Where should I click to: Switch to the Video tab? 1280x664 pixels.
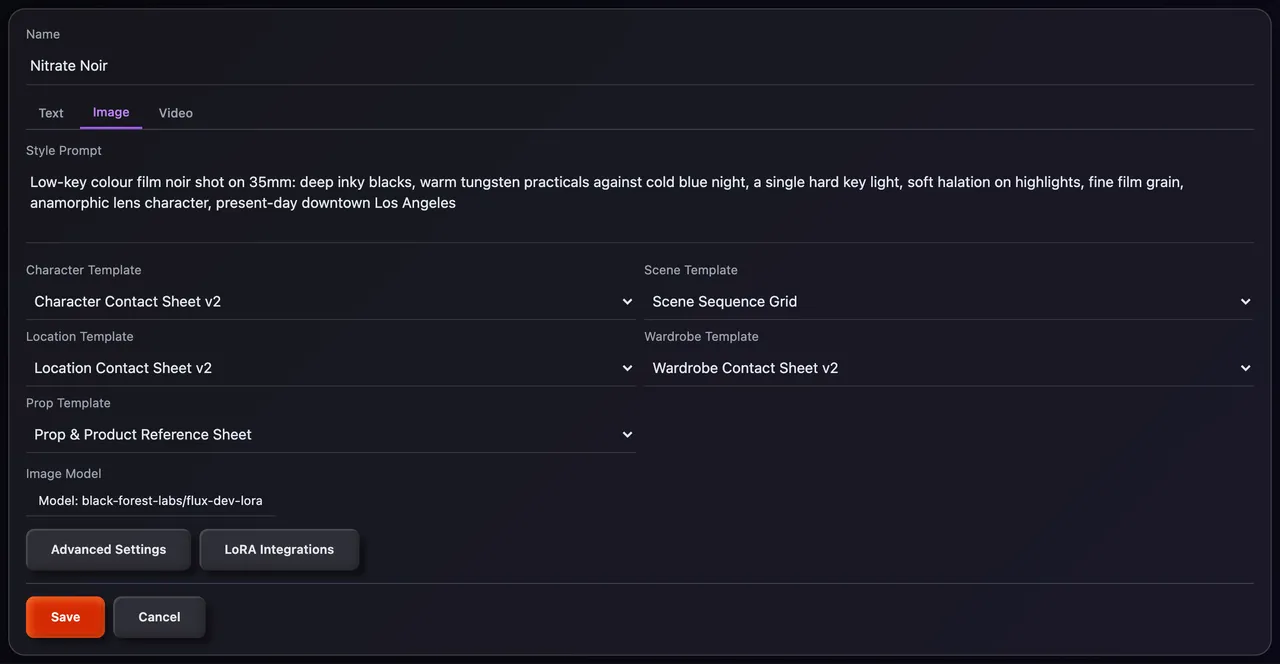176,113
